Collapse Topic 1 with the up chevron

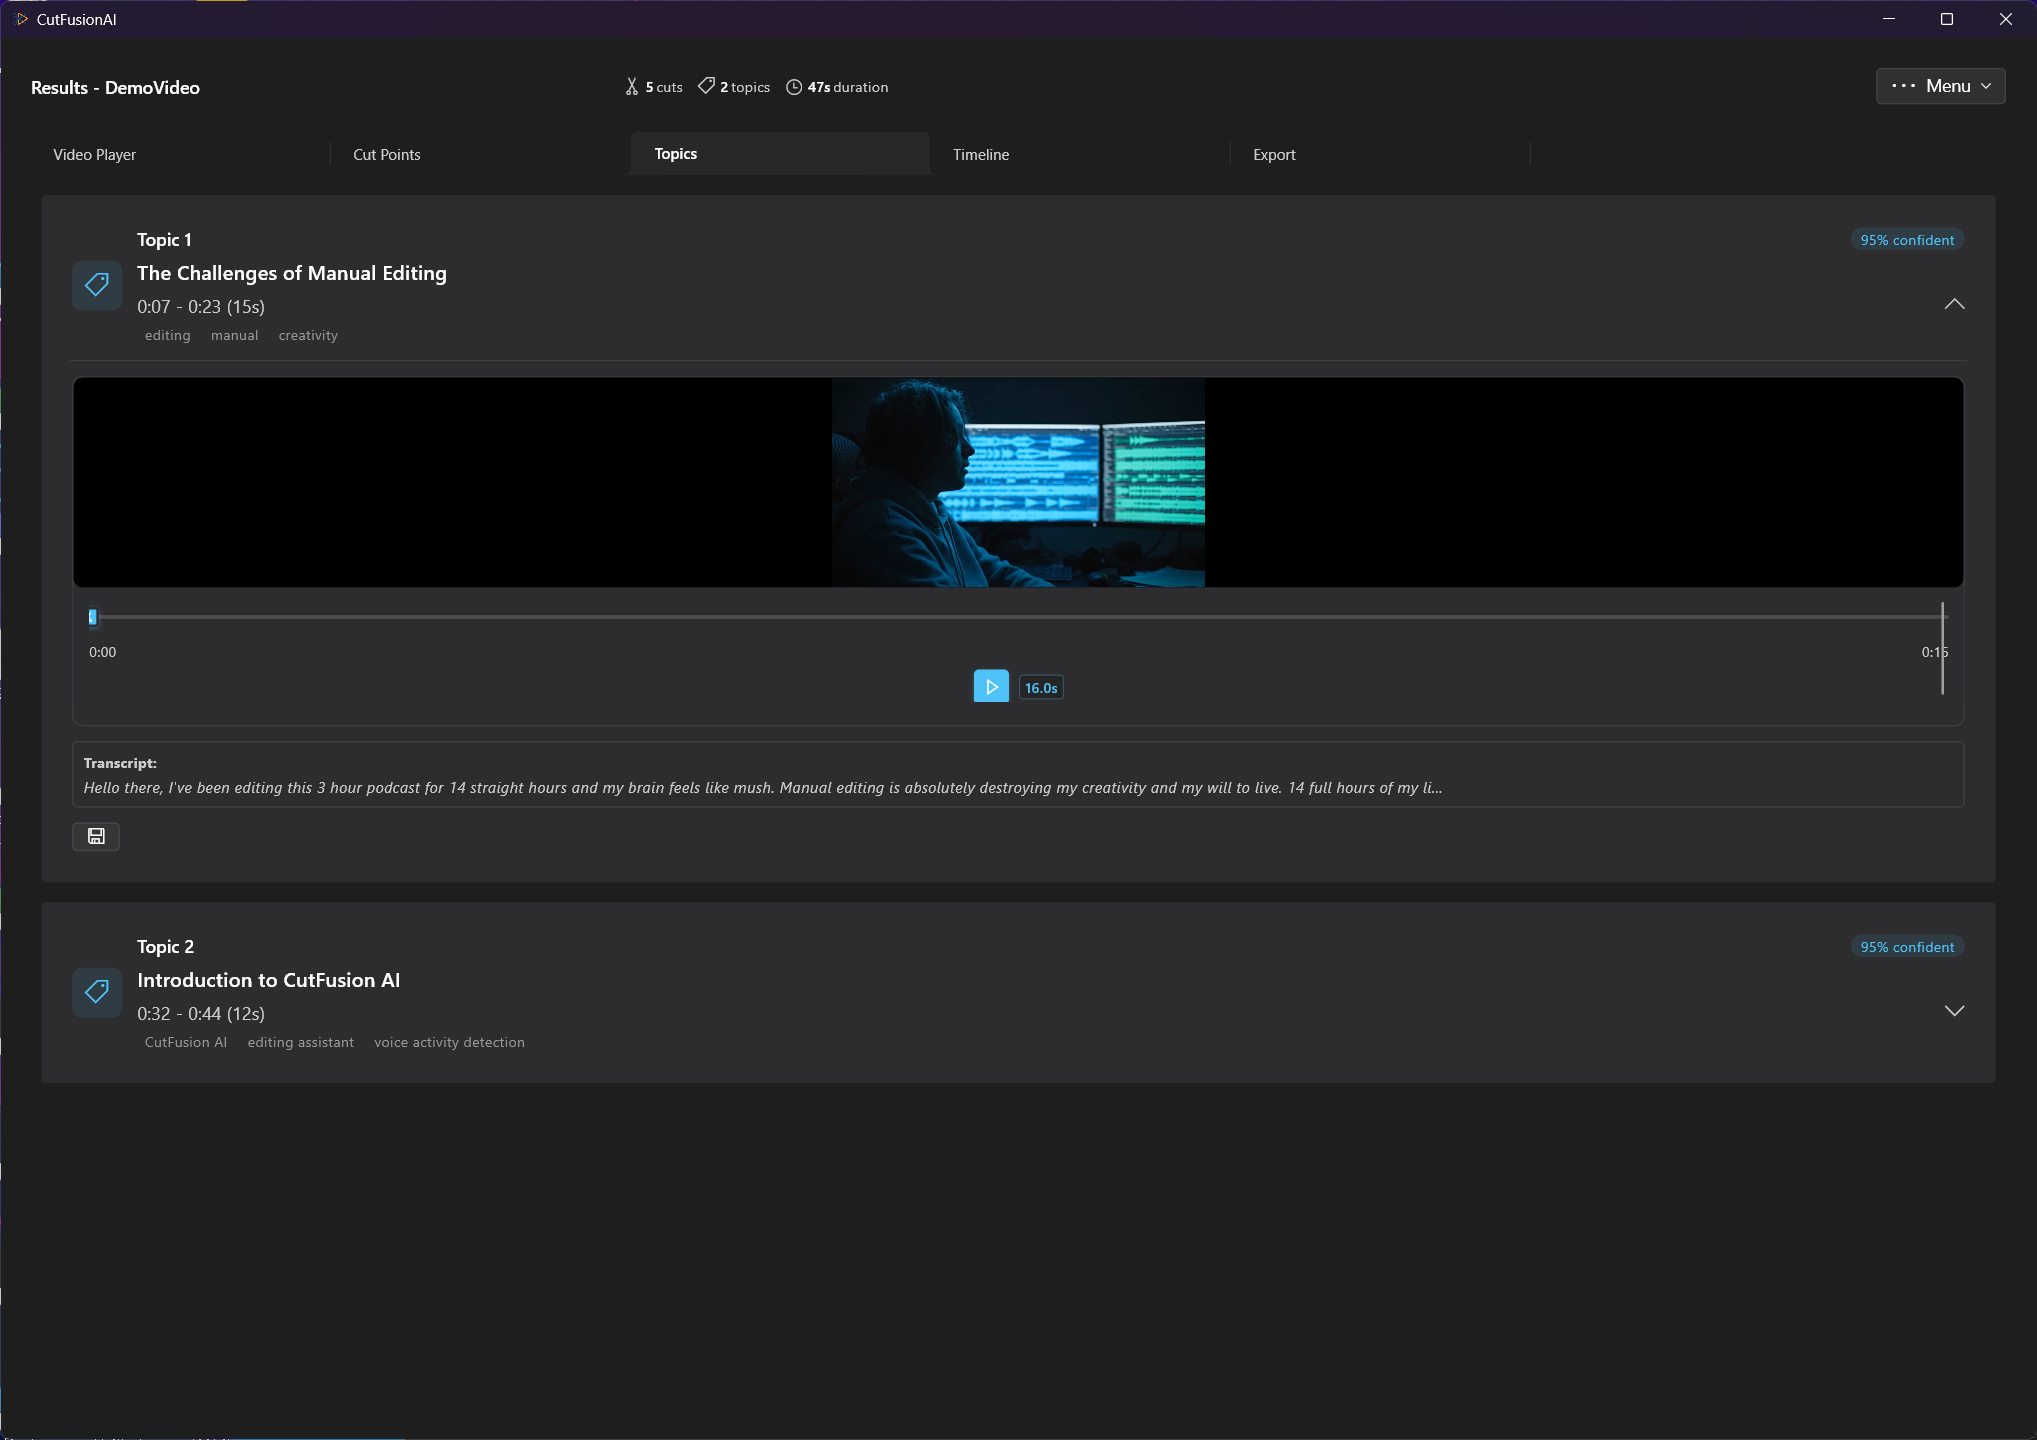1953,304
